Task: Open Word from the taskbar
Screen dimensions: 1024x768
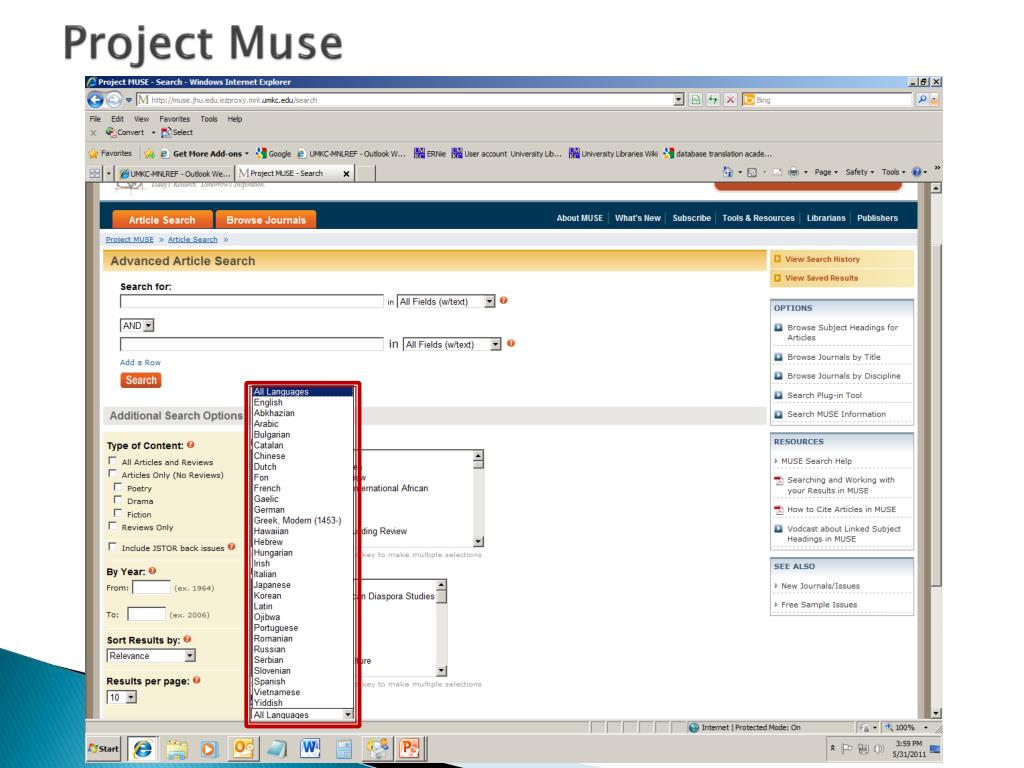Action: pyautogui.click(x=310, y=748)
